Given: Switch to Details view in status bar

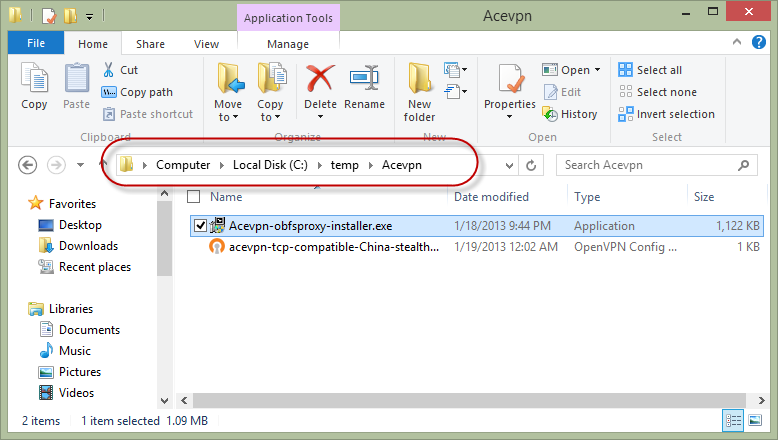Looking at the screenshot, I should (x=733, y=421).
